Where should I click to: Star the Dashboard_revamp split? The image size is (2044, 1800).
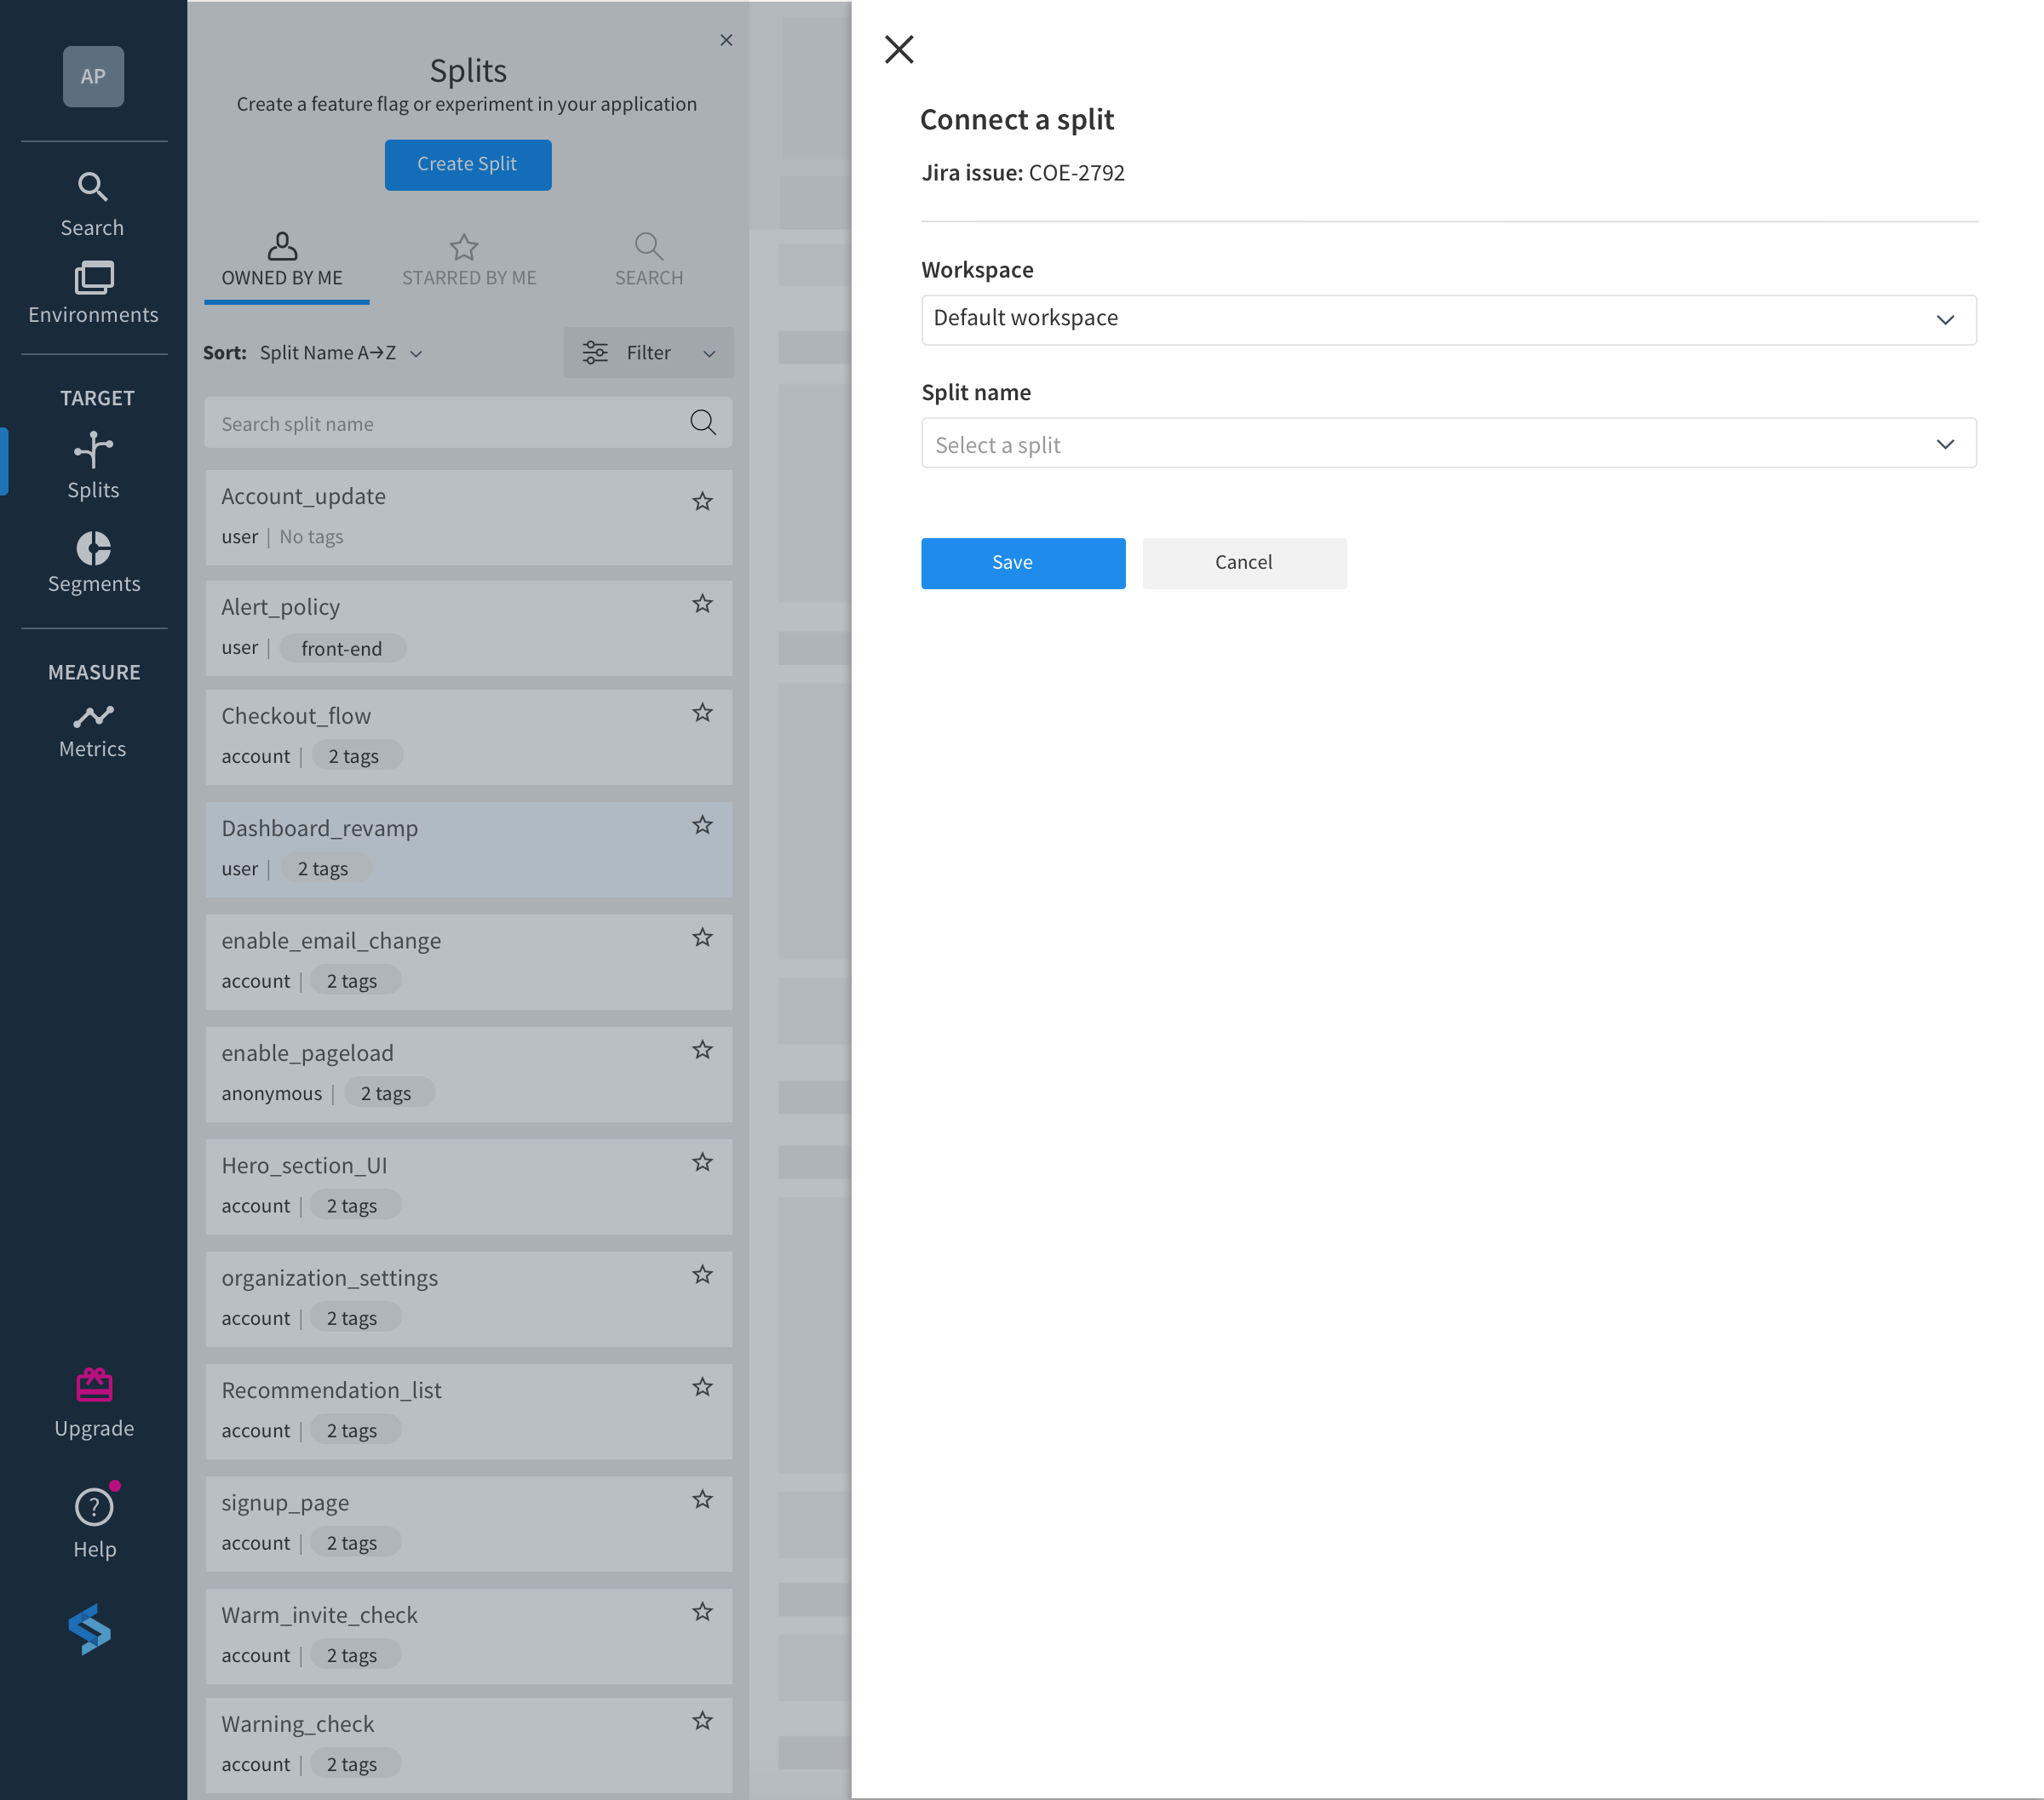point(702,825)
